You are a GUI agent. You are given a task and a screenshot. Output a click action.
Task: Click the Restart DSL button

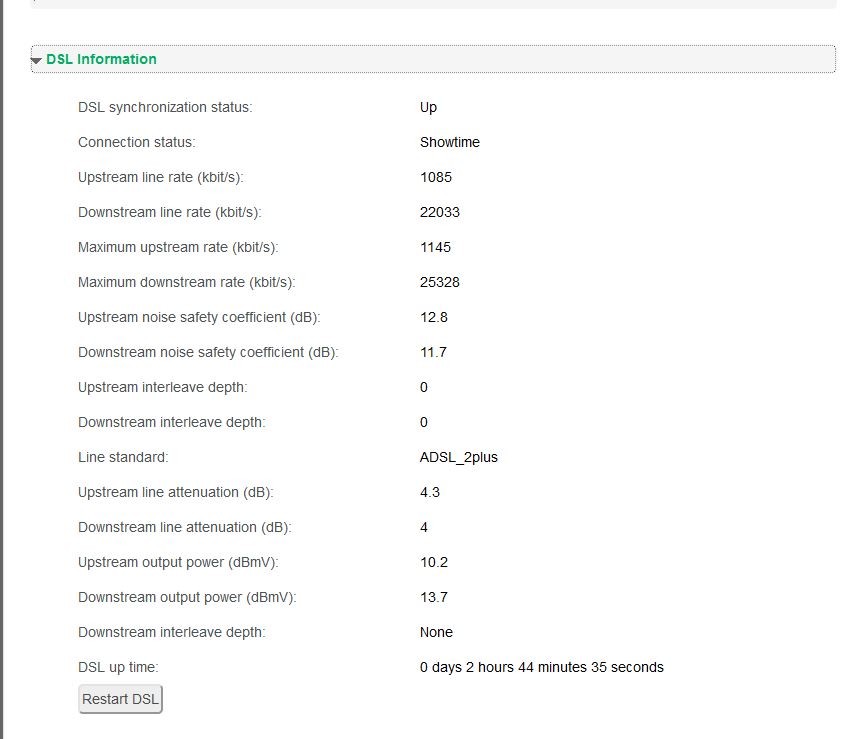pos(120,699)
